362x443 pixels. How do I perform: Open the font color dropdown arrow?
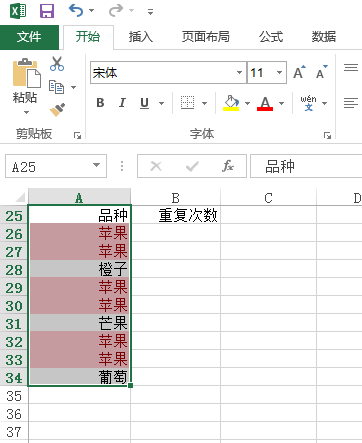point(282,103)
